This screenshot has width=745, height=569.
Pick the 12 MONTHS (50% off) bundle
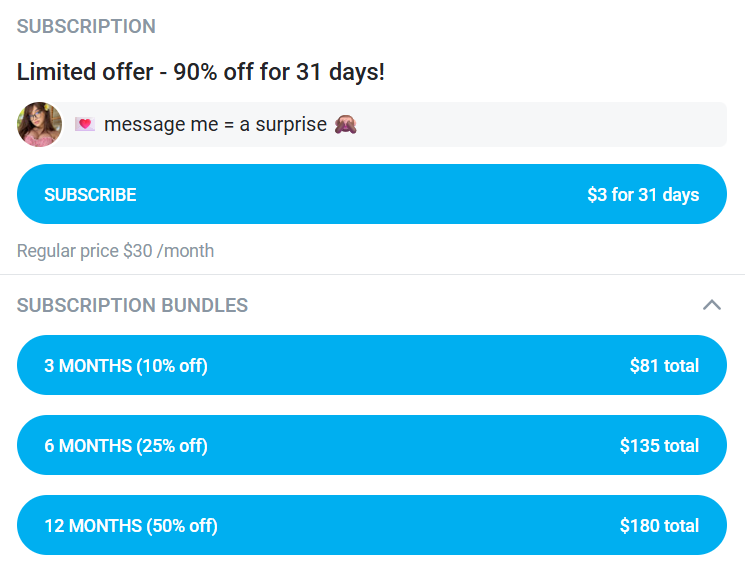coord(371,525)
